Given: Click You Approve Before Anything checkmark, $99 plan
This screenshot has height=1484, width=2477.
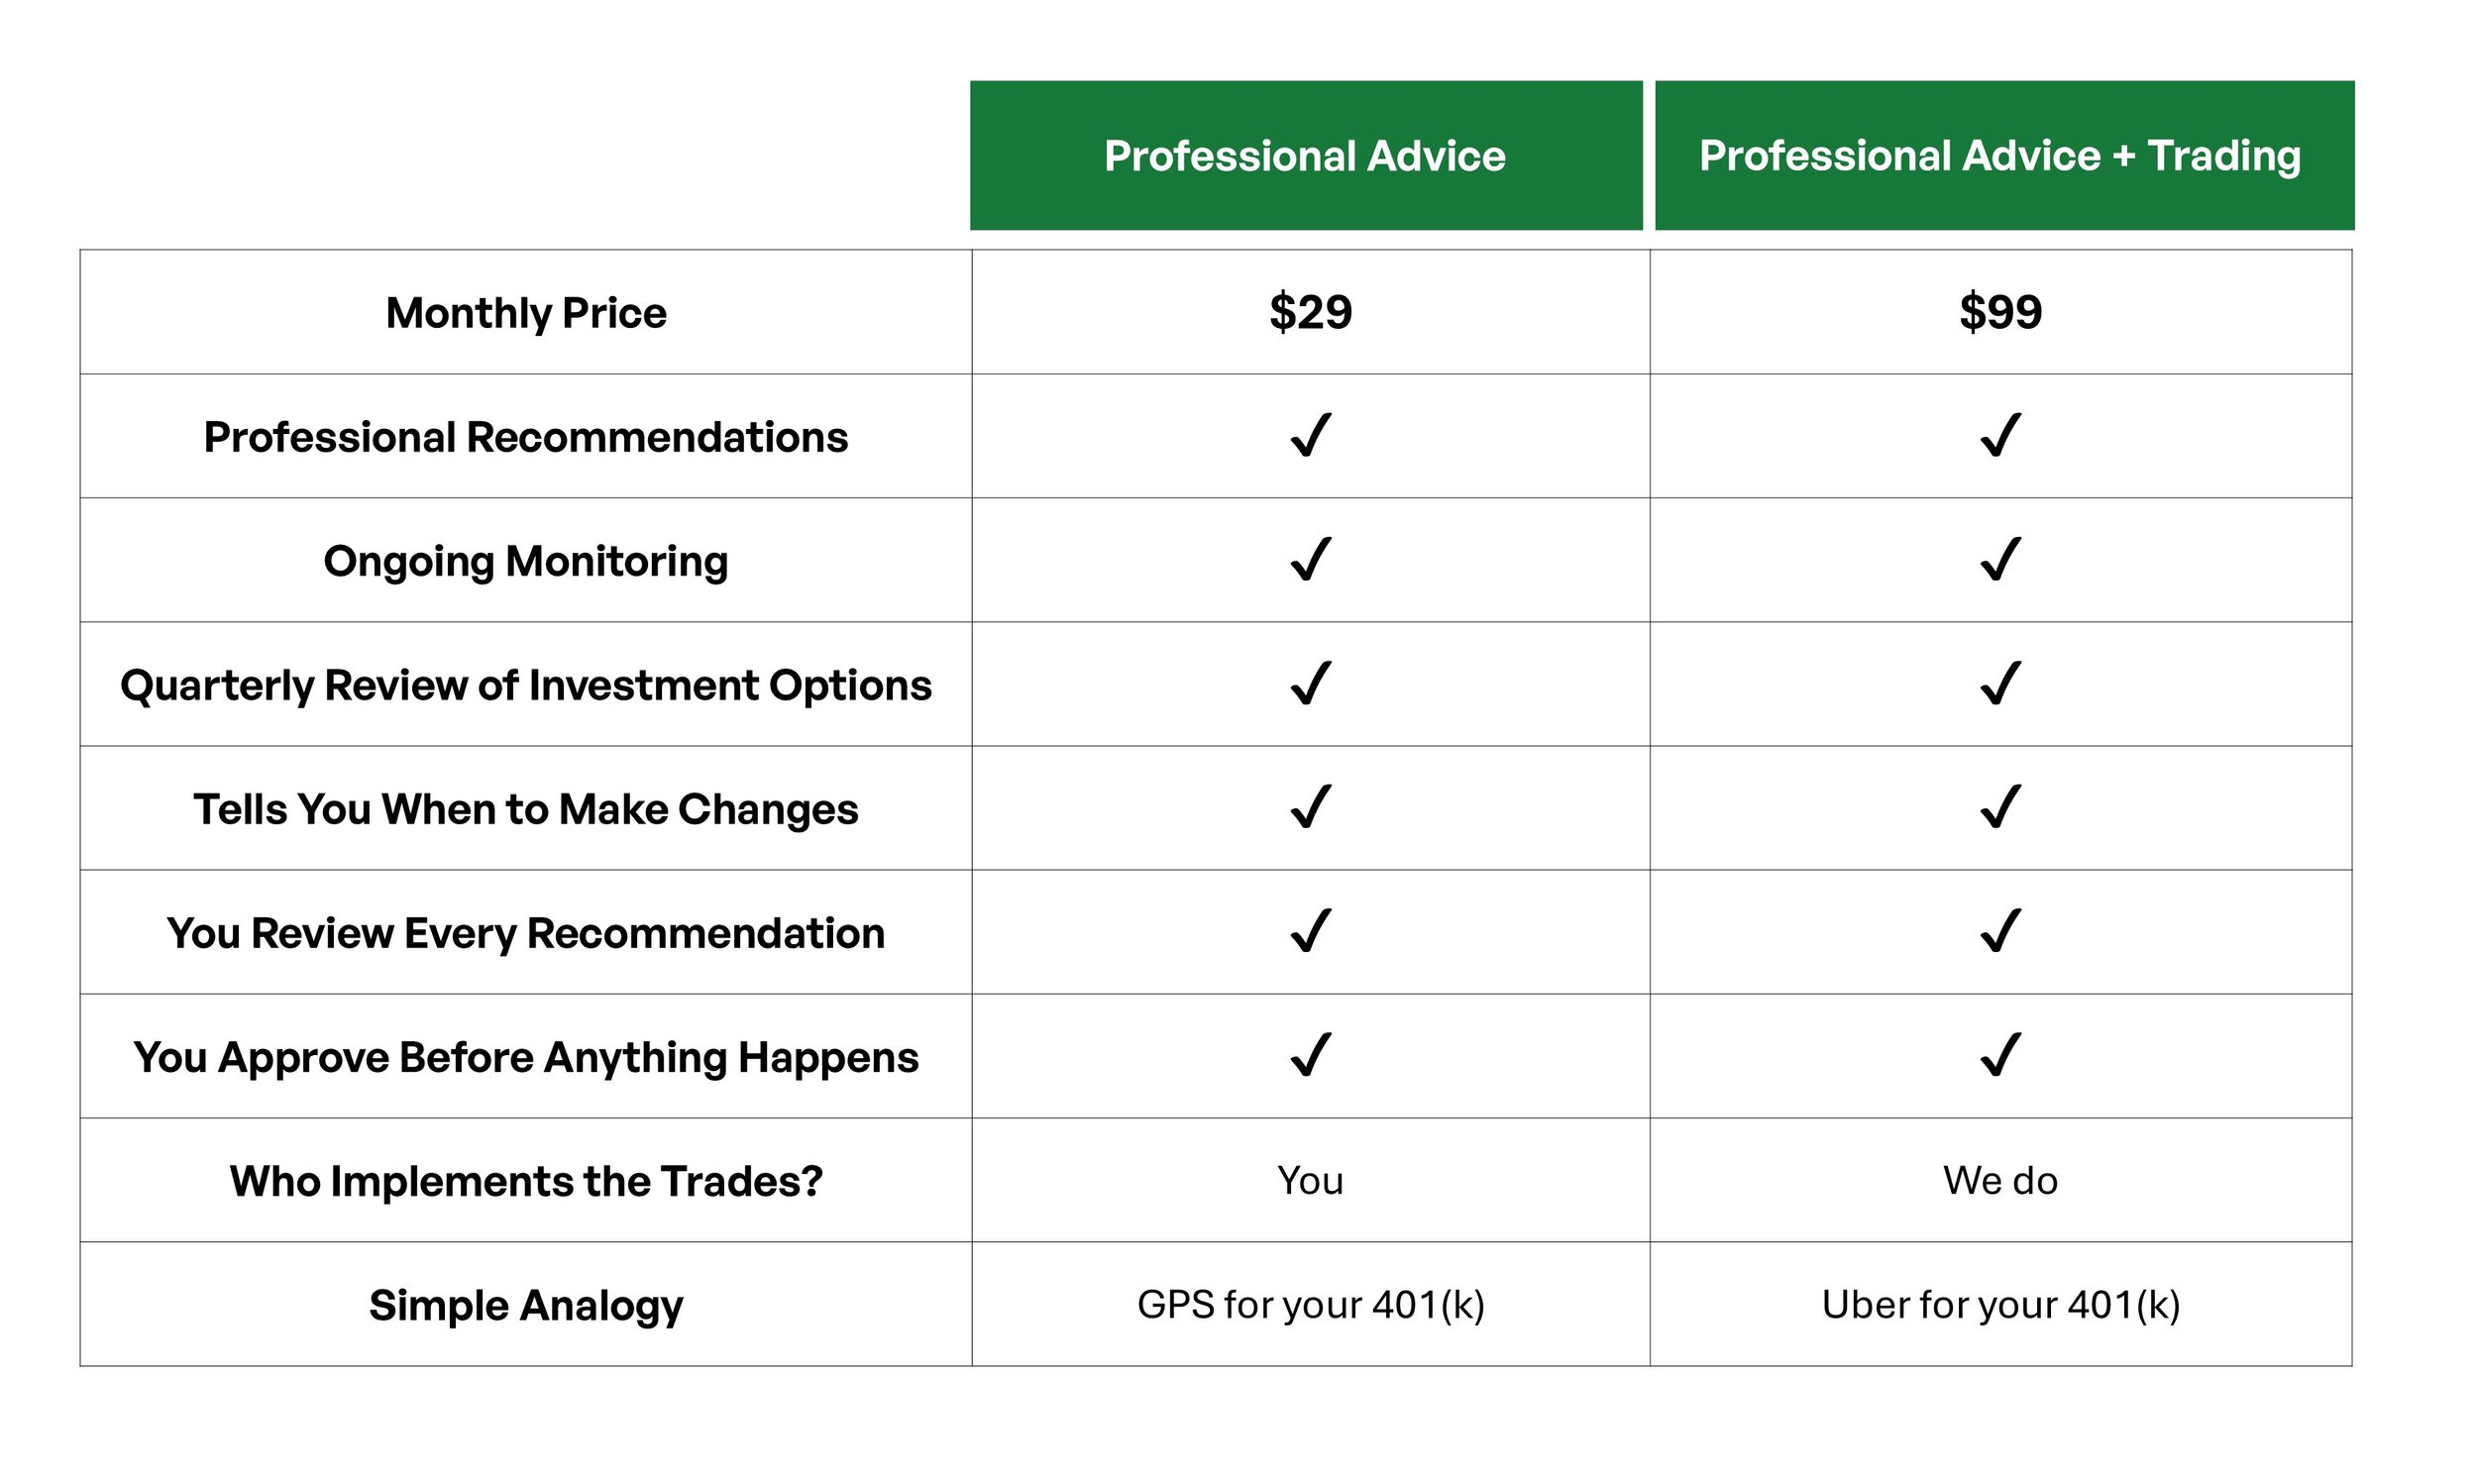Looking at the screenshot, I should pos(2000,1055).
